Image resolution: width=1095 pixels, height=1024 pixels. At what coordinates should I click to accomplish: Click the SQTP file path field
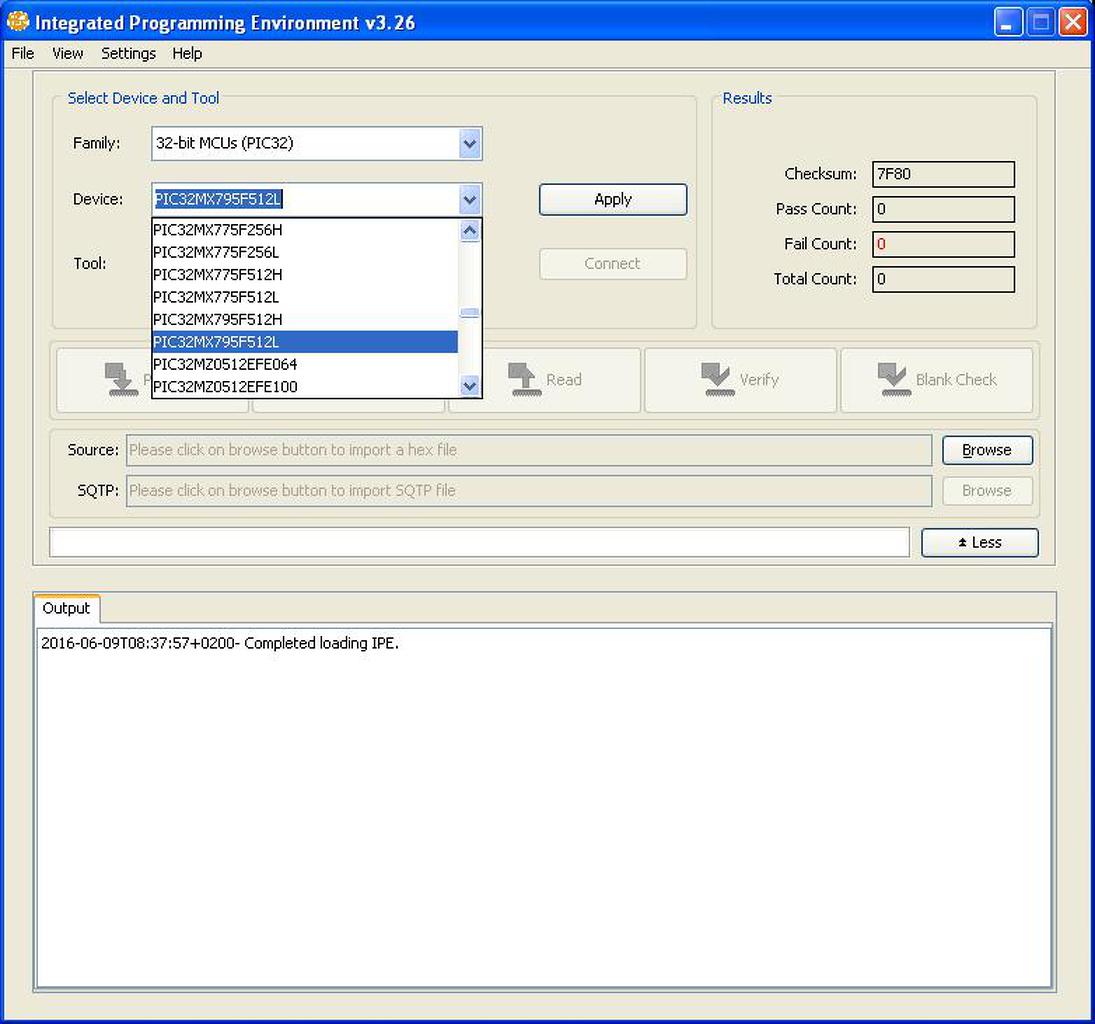(x=529, y=490)
